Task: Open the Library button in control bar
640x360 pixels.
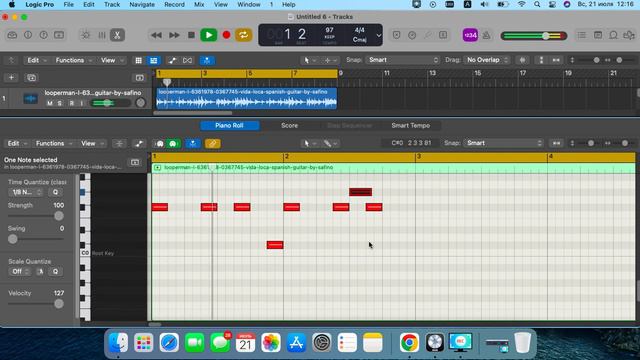Action: coord(12,35)
